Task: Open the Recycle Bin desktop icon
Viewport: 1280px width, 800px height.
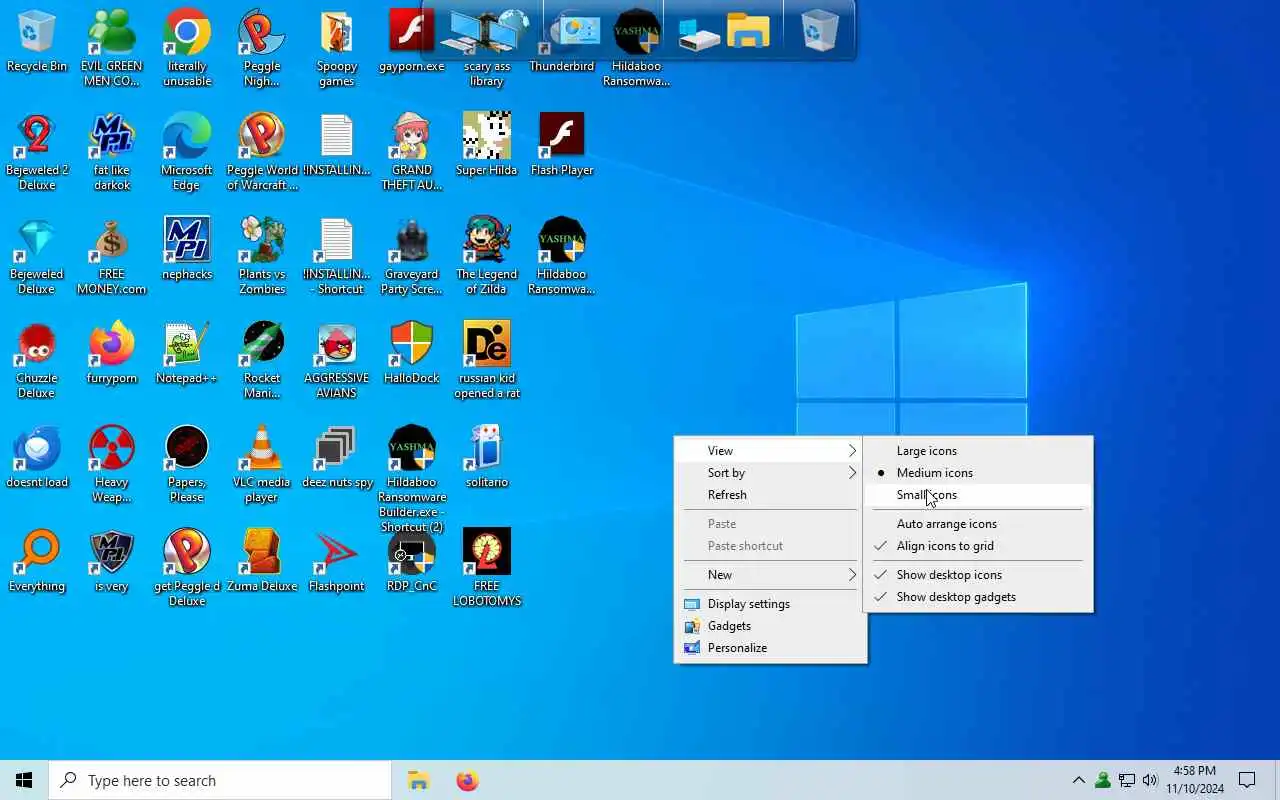Action: pos(37,41)
